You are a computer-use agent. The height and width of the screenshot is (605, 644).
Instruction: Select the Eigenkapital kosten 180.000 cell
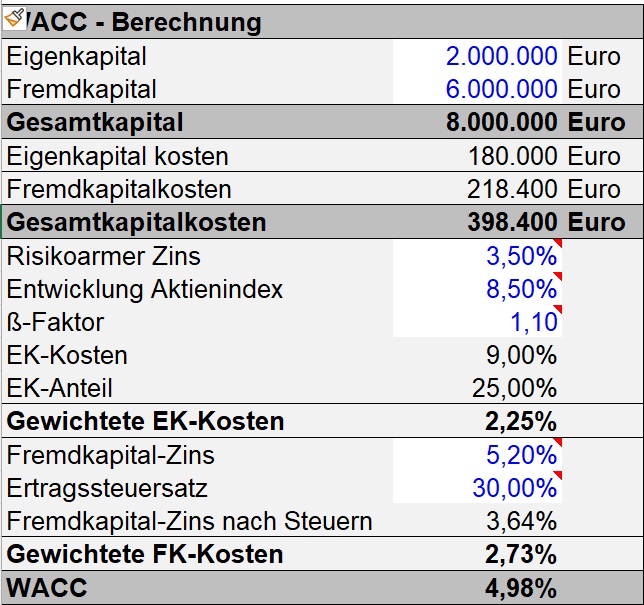(477, 156)
